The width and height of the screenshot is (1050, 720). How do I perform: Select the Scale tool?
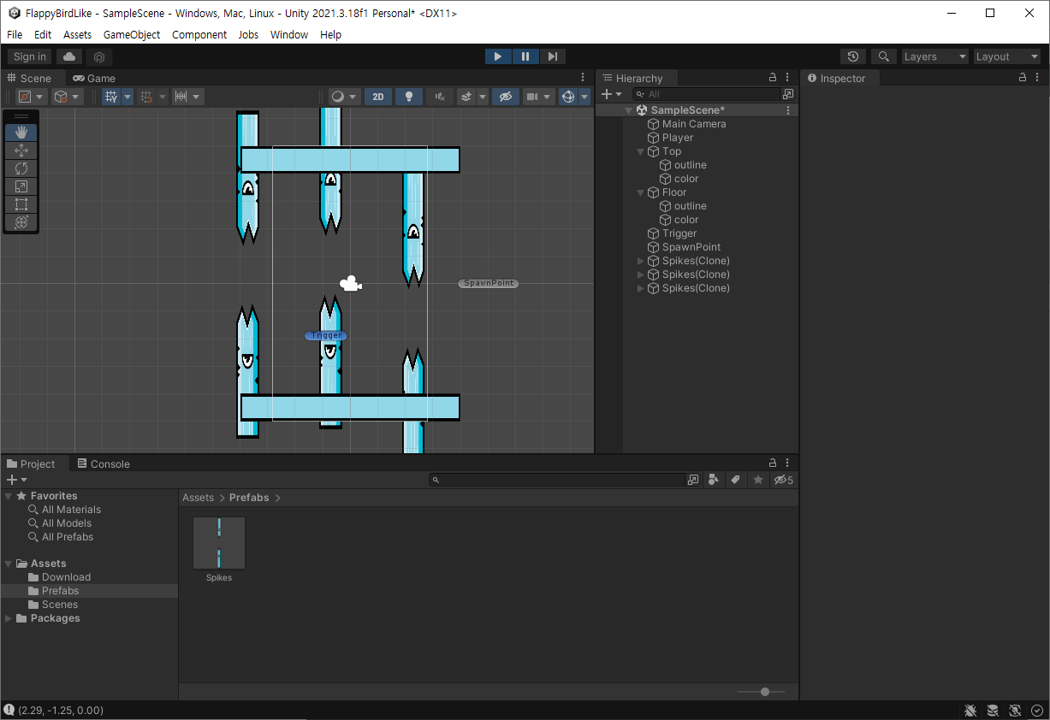pyautogui.click(x=21, y=186)
